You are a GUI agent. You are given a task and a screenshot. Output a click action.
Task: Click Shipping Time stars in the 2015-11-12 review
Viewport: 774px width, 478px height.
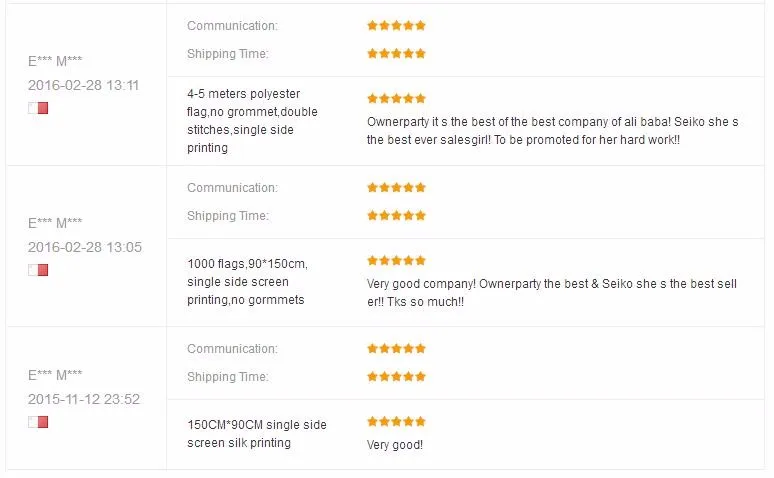tap(396, 376)
